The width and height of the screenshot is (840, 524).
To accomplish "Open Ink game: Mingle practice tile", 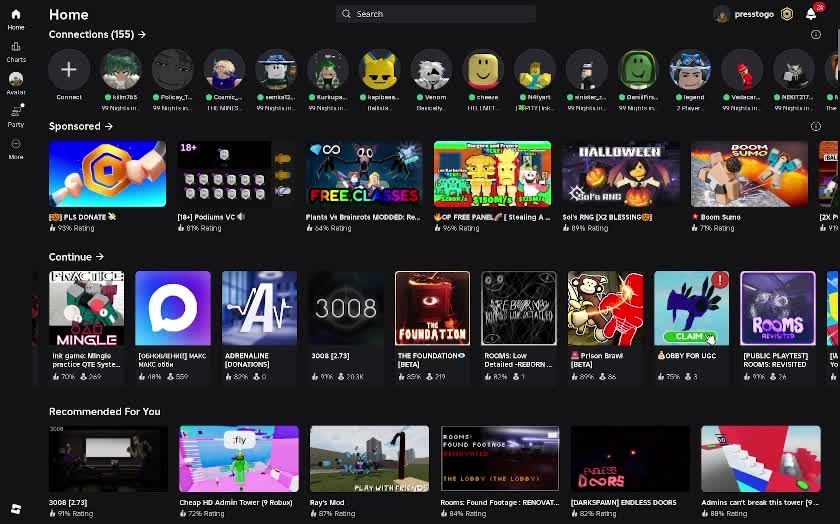I will [86, 326].
